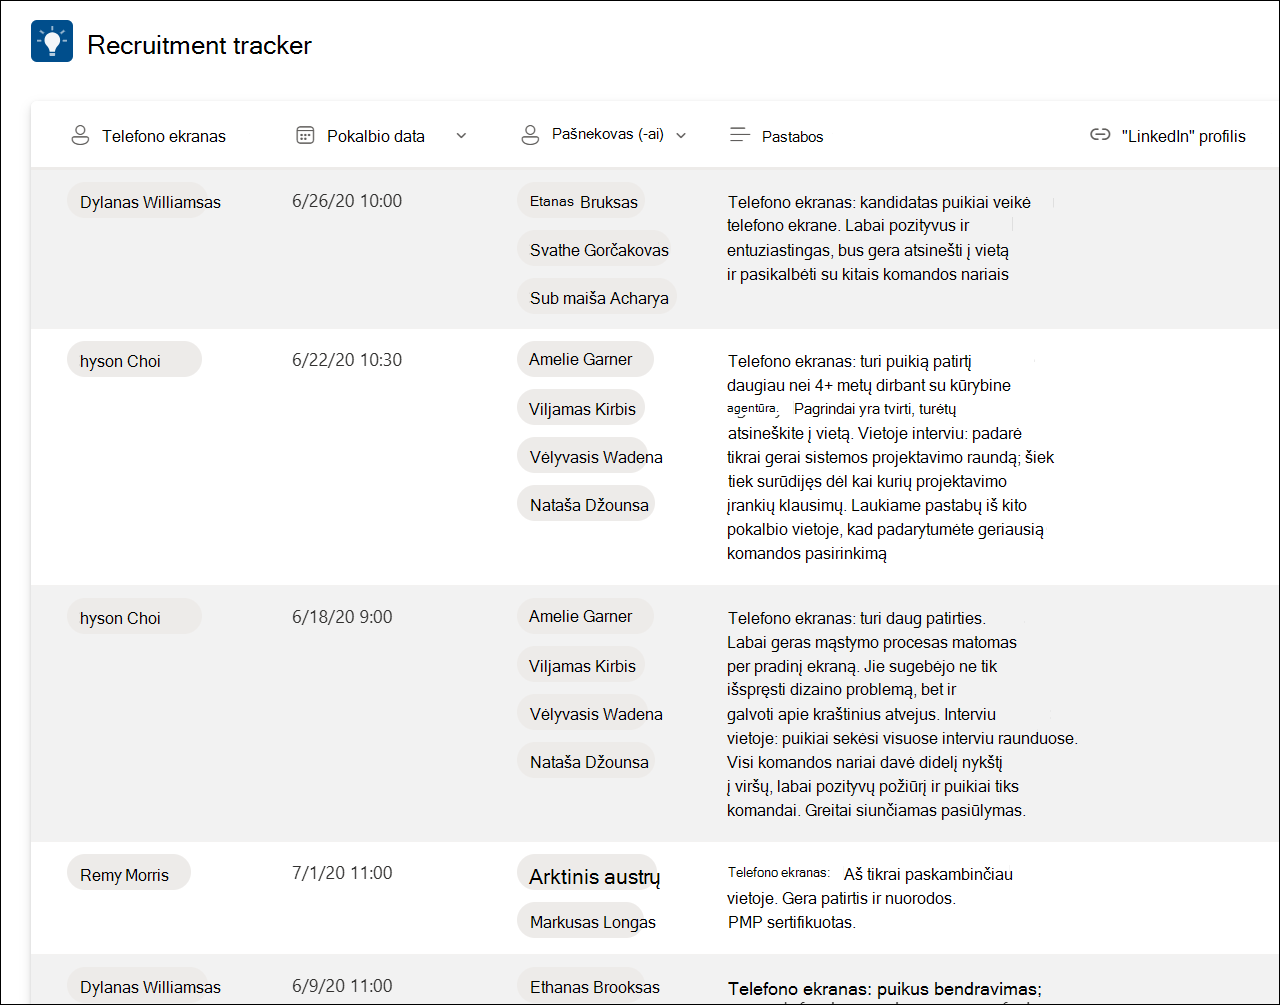The height and width of the screenshot is (1005, 1280).
Task: Click the 6/22/20 10:30 date cell
Action: [x=347, y=360]
